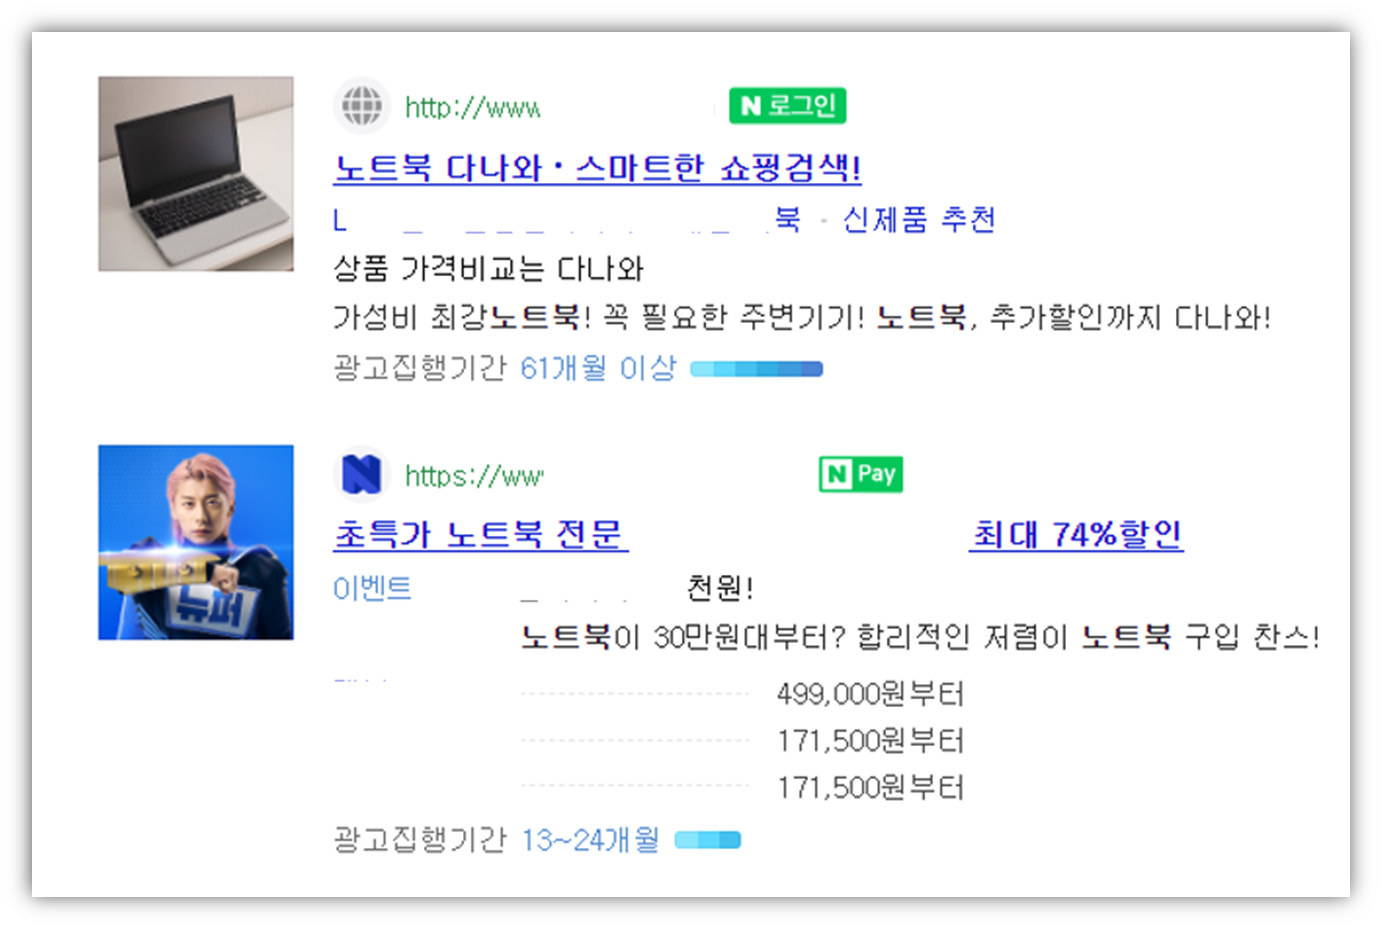1382x929 pixels.
Task: Click the 이벤트 link
Action: [372, 588]
